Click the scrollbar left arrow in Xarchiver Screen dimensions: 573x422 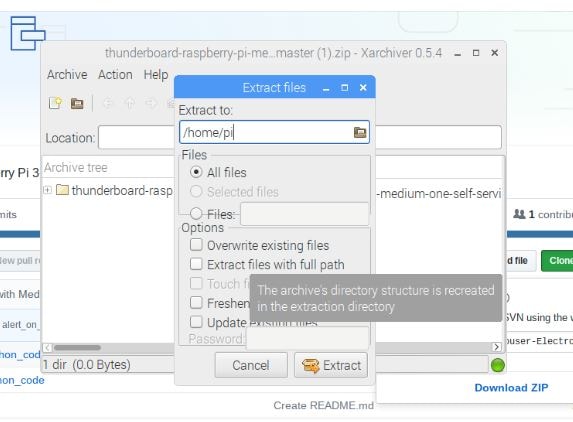point(47,347)
